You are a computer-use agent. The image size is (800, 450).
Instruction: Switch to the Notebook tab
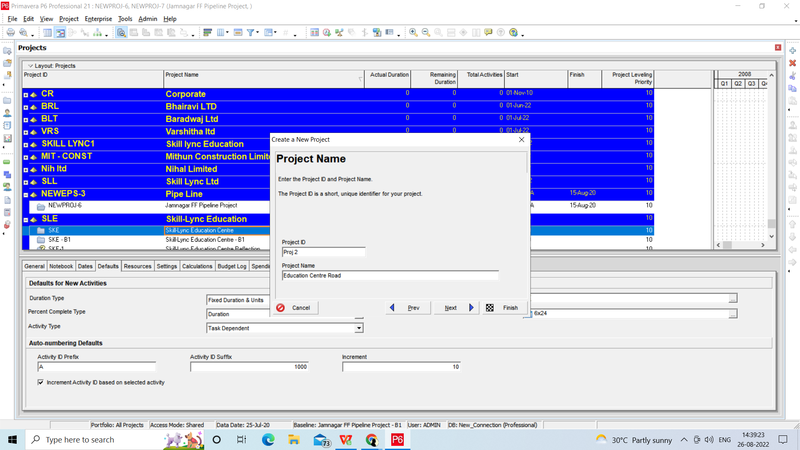pyautogui.click(x=61, y=266)
